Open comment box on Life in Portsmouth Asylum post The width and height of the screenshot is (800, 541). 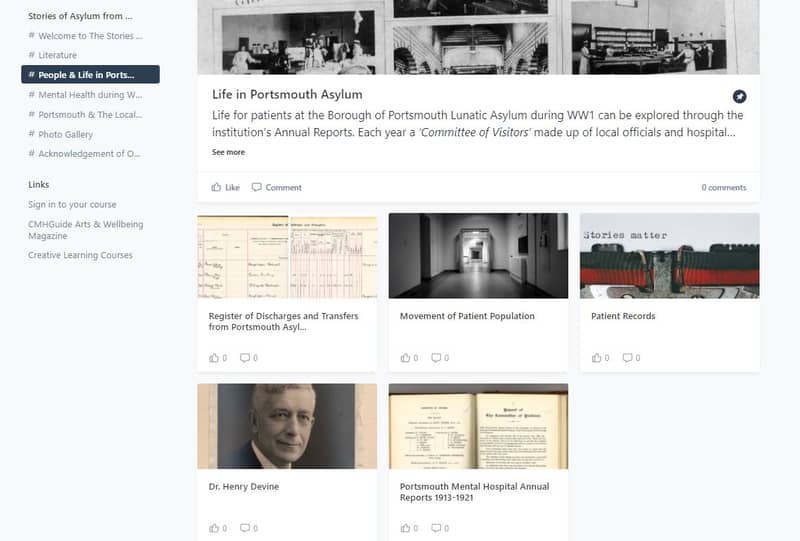277,187
